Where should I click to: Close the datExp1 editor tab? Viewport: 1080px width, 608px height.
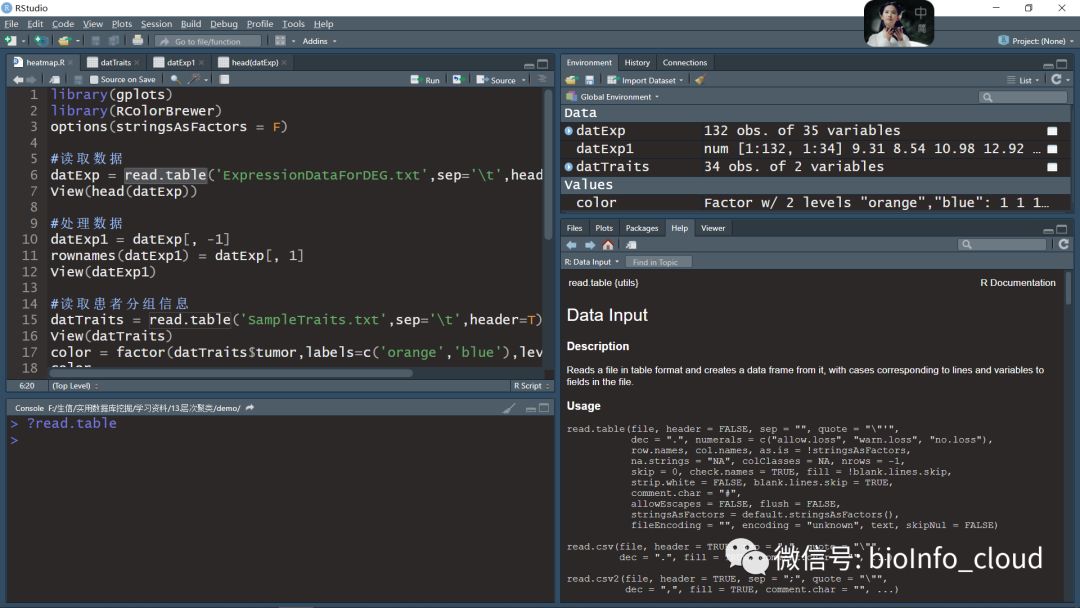[201, 63]
